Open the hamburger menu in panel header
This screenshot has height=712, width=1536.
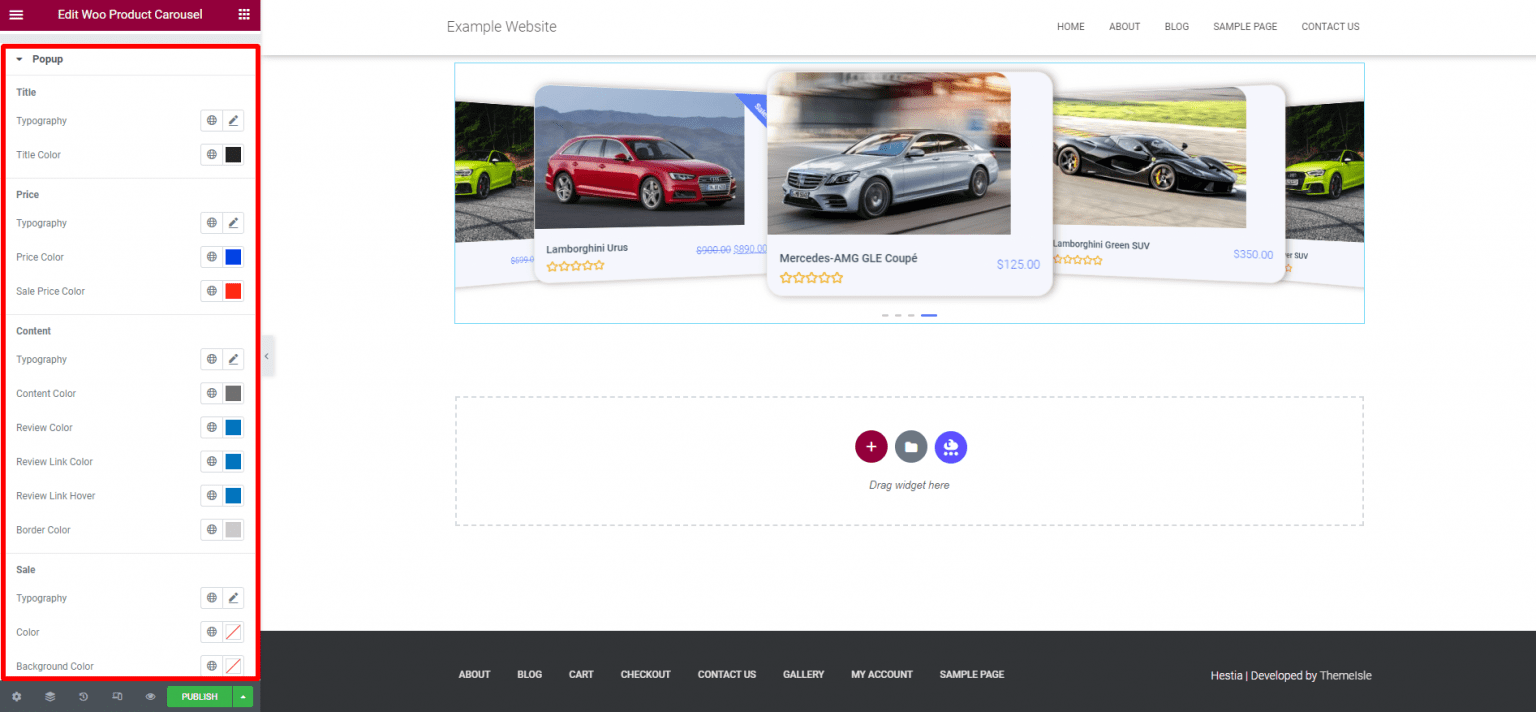[x=16, y=15]
